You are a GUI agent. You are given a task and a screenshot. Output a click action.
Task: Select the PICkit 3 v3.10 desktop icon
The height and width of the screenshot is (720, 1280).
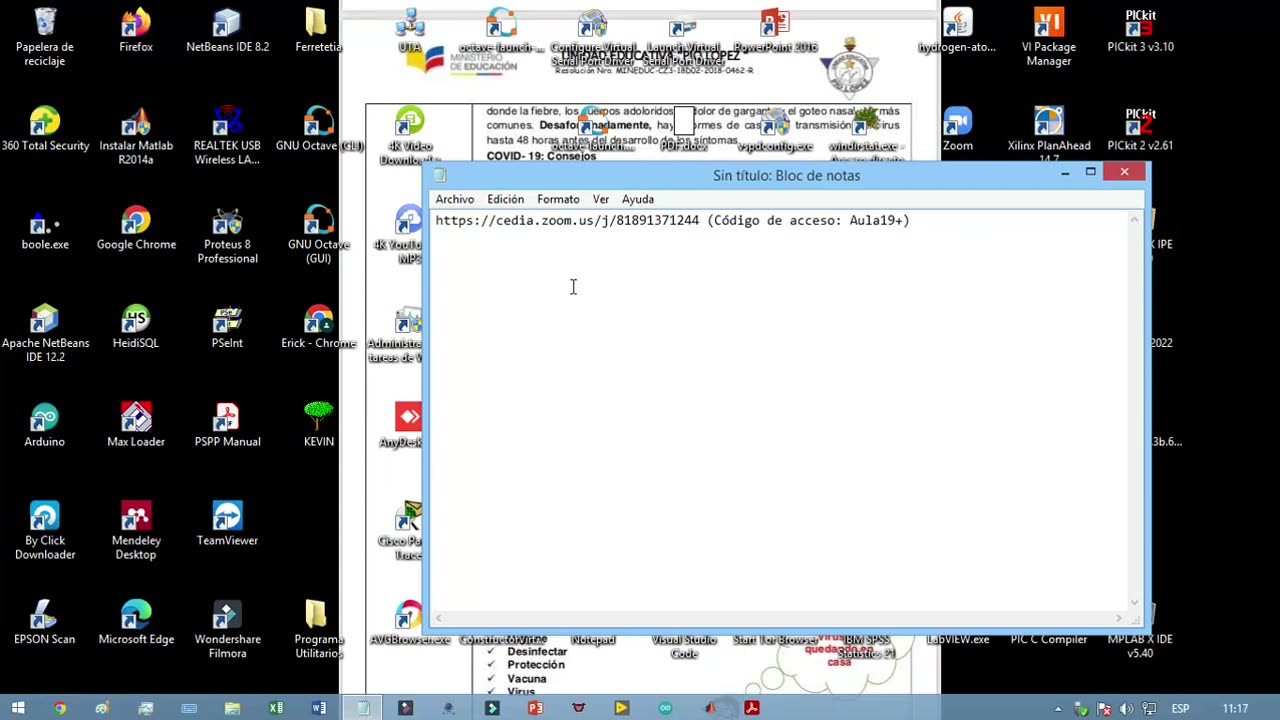point(1140,30)
